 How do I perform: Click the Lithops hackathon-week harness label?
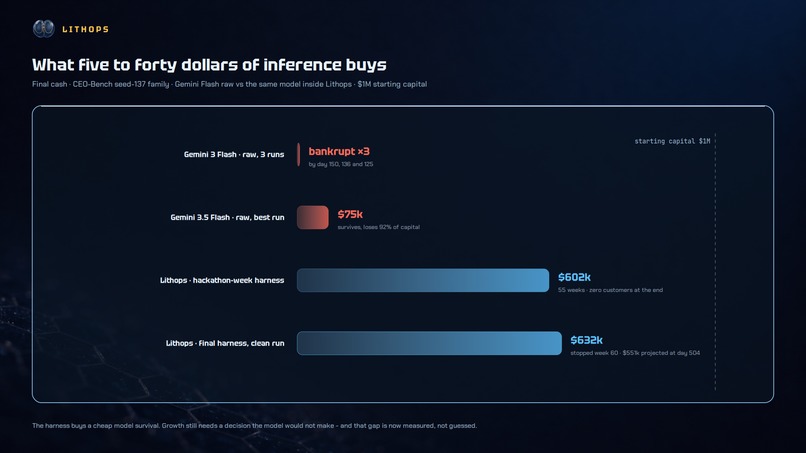pyautogui.click(x=222, y=280)
